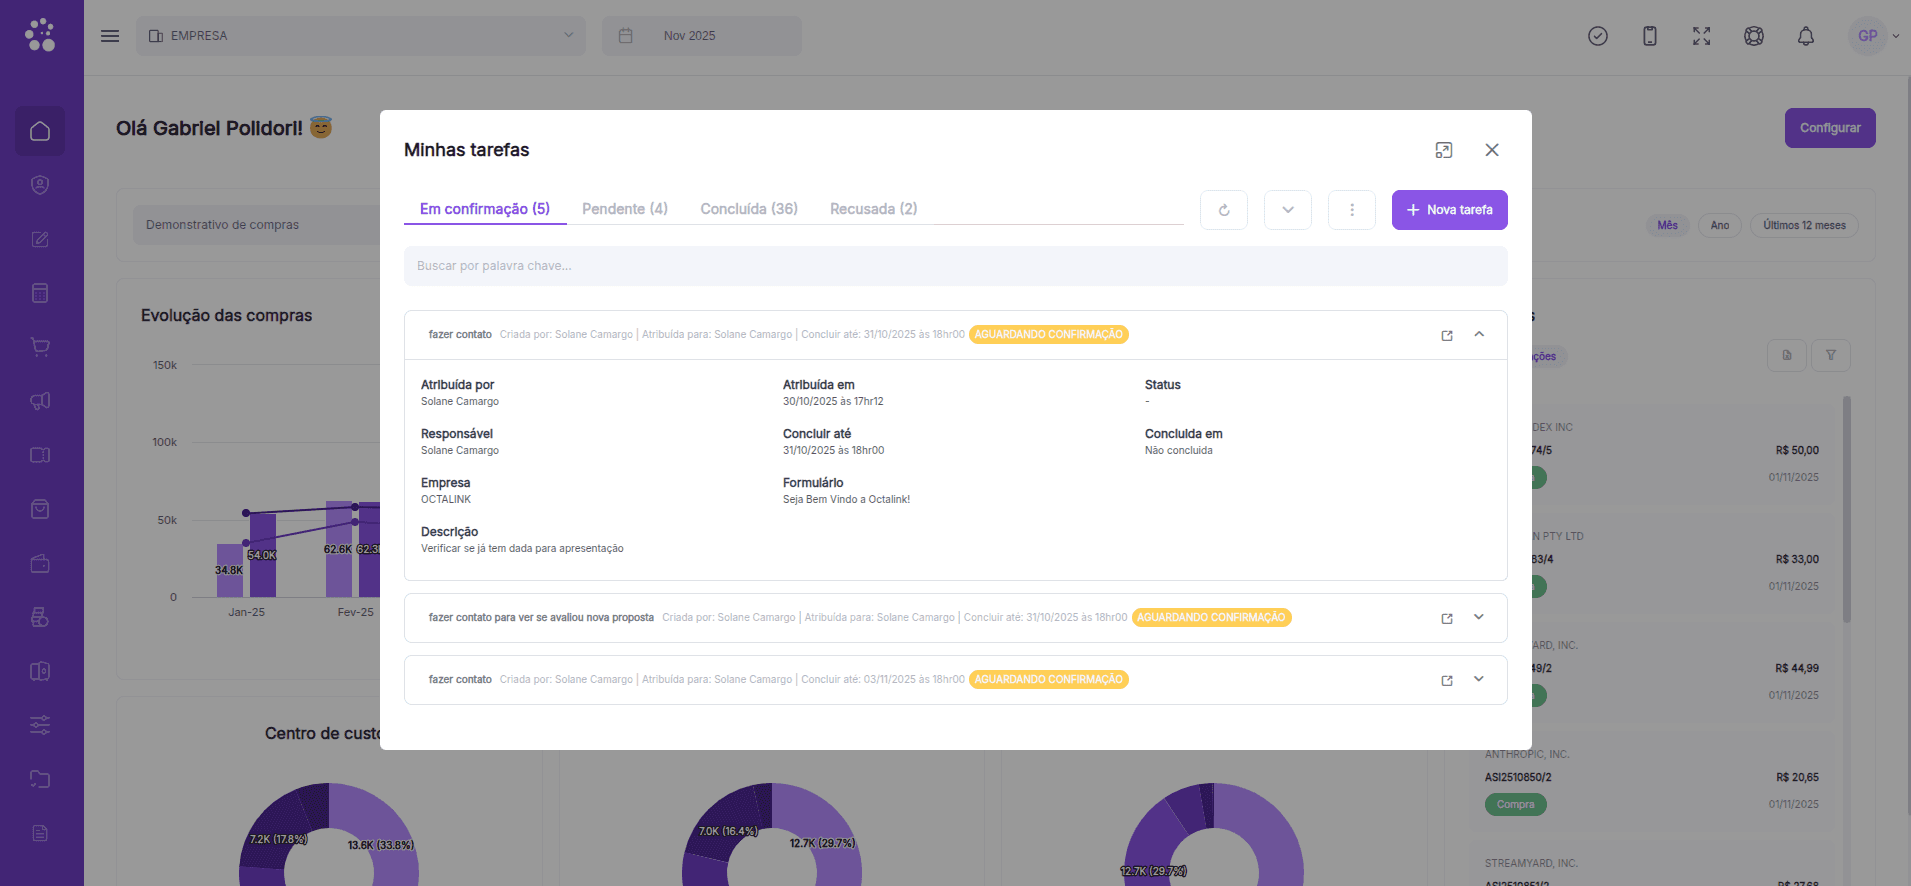Click the Configurar button
Screen dimensions: 1911x886
[x=1830, y=128]
